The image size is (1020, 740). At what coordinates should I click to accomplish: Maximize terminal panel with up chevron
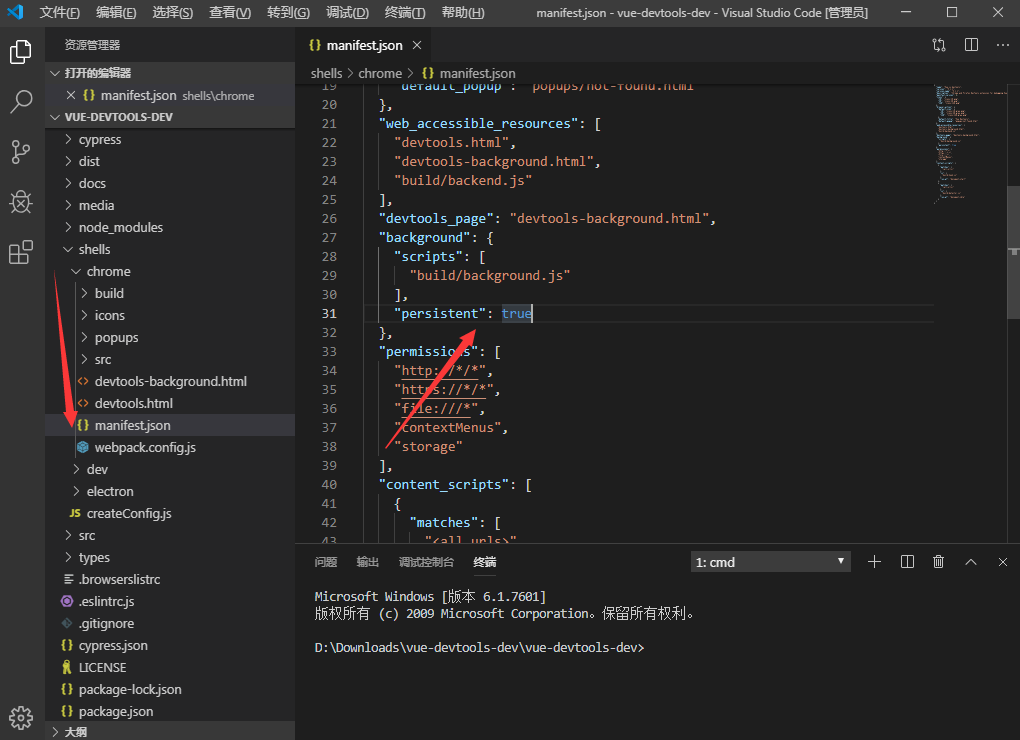tap(970, 562)
